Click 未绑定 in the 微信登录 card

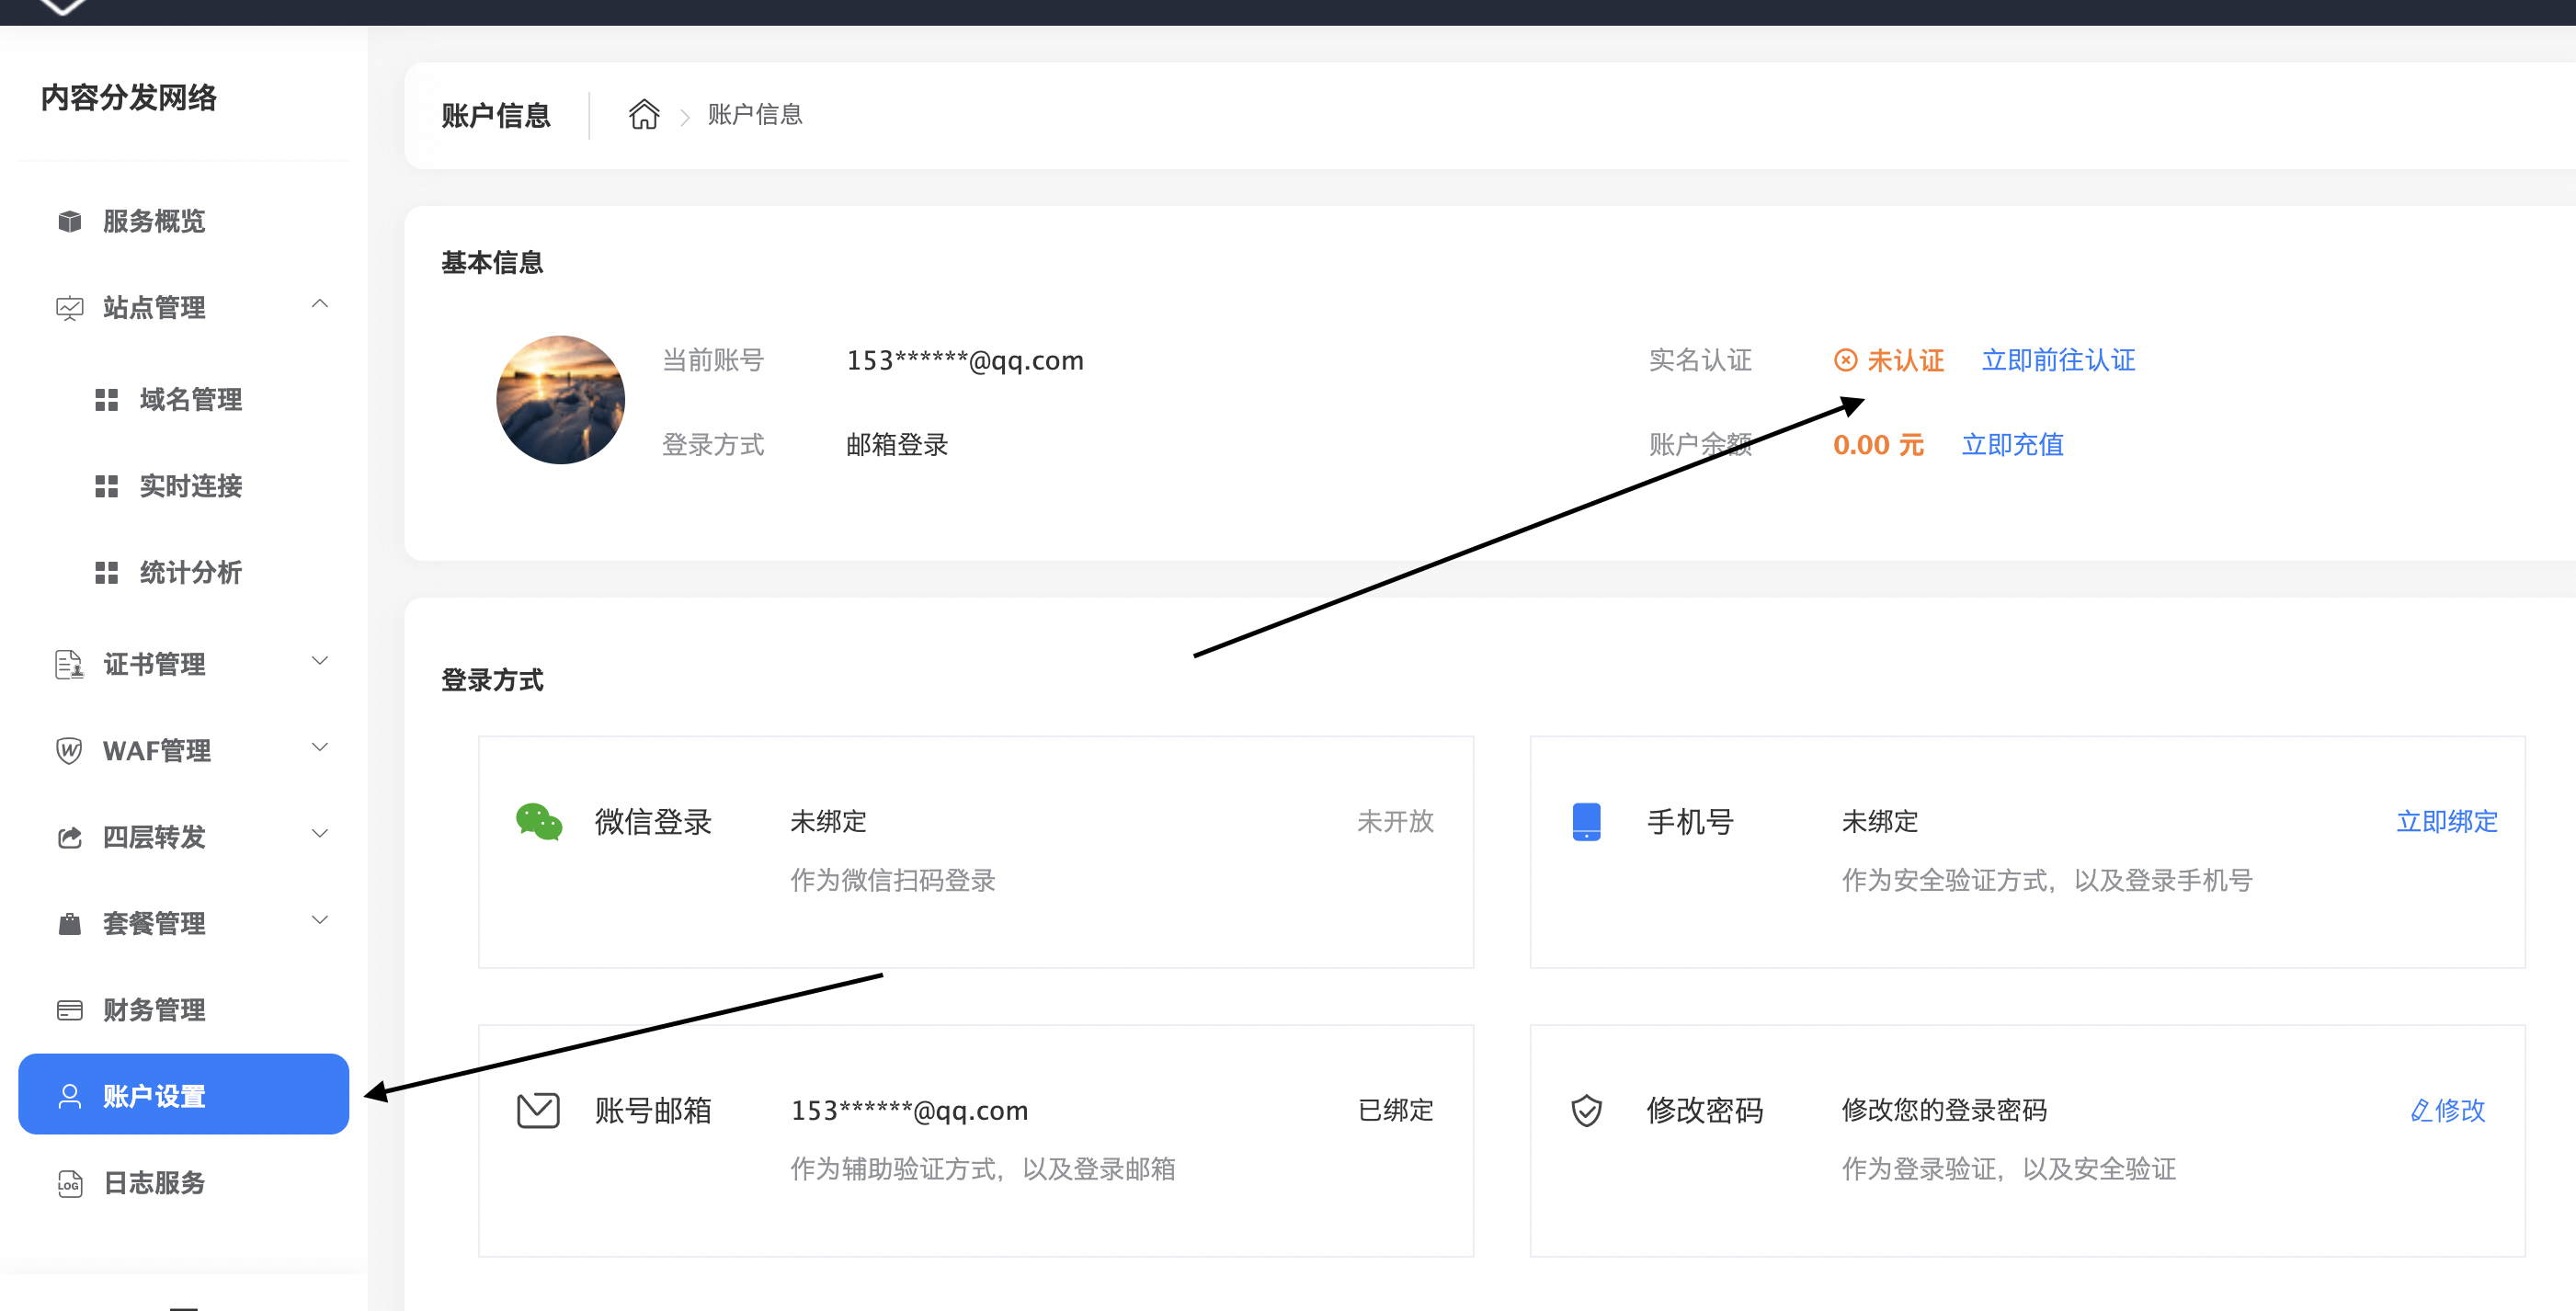tap(828, 822)
